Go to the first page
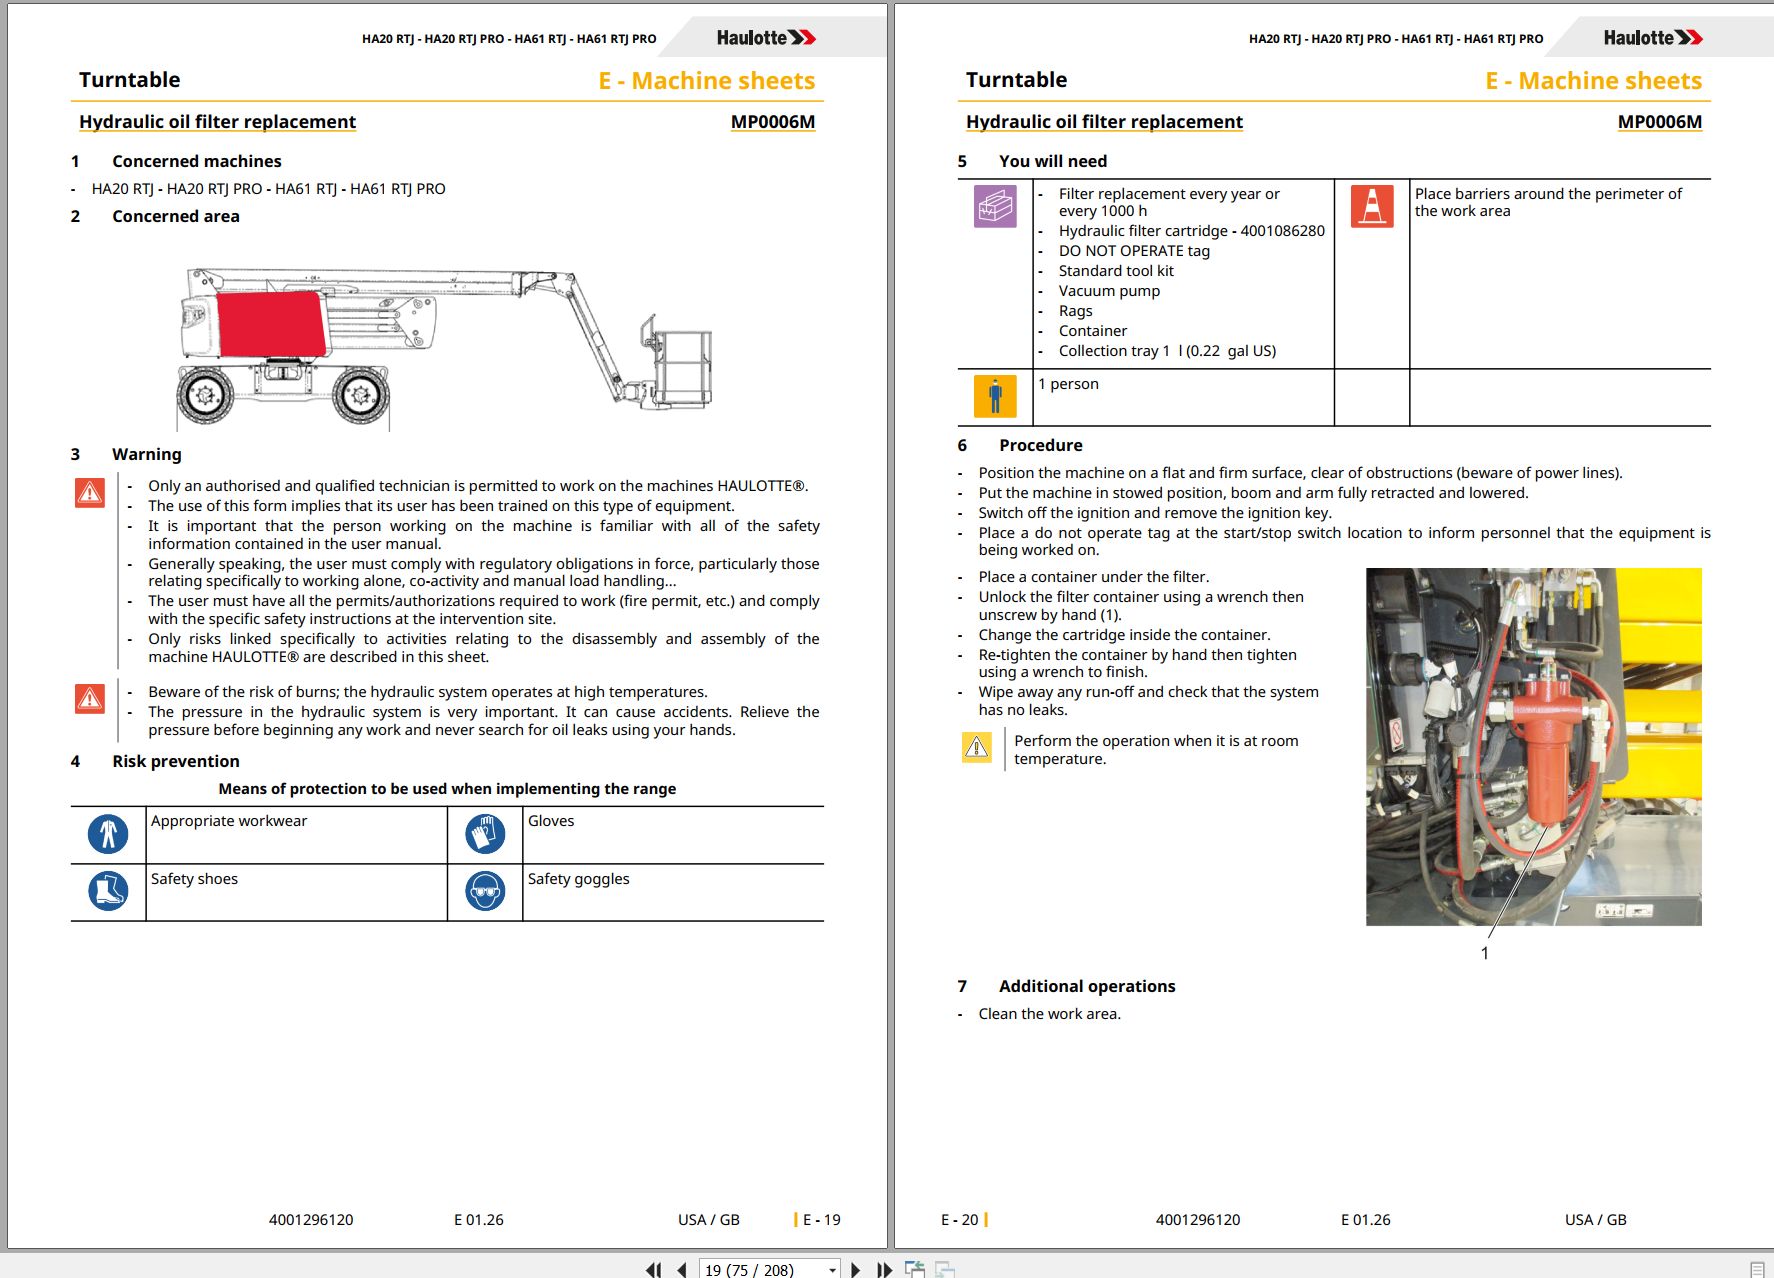Image resolution: width=1774 pixels, height=1278 pixels. (653, 1269)
